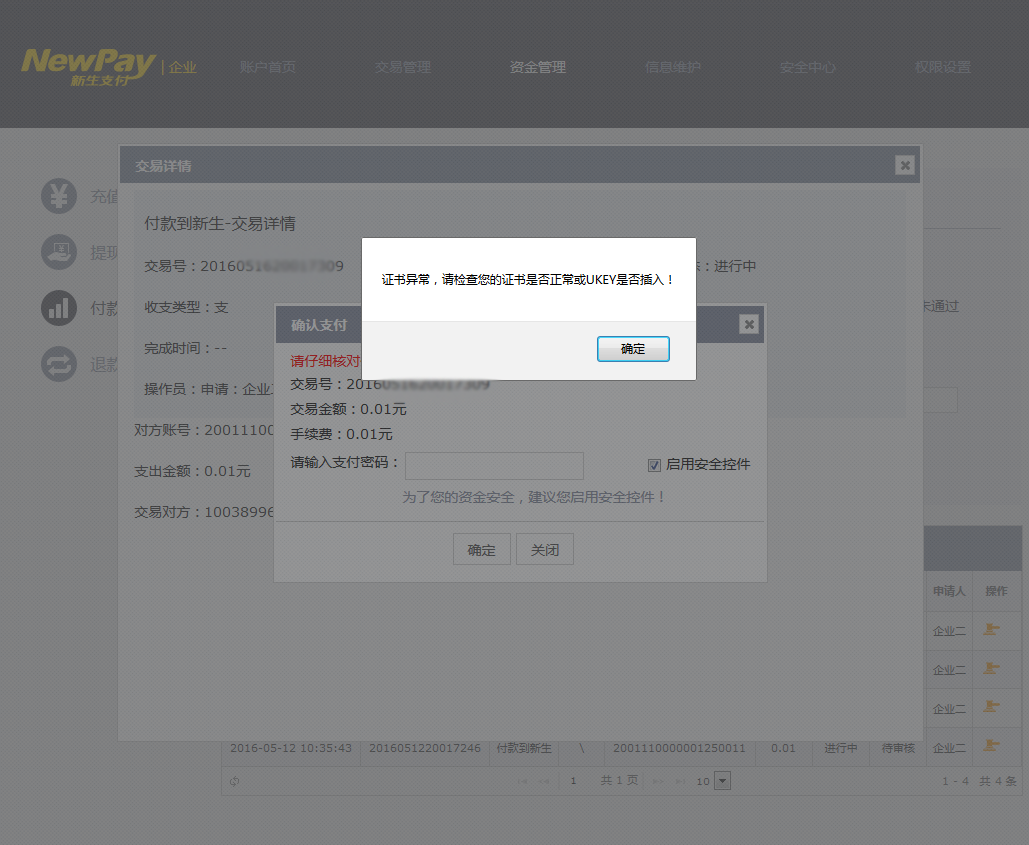Select the 提现 withdraw icon in sidebar
This screenshot has width=1029, height=845.
(x=59, y=252)
